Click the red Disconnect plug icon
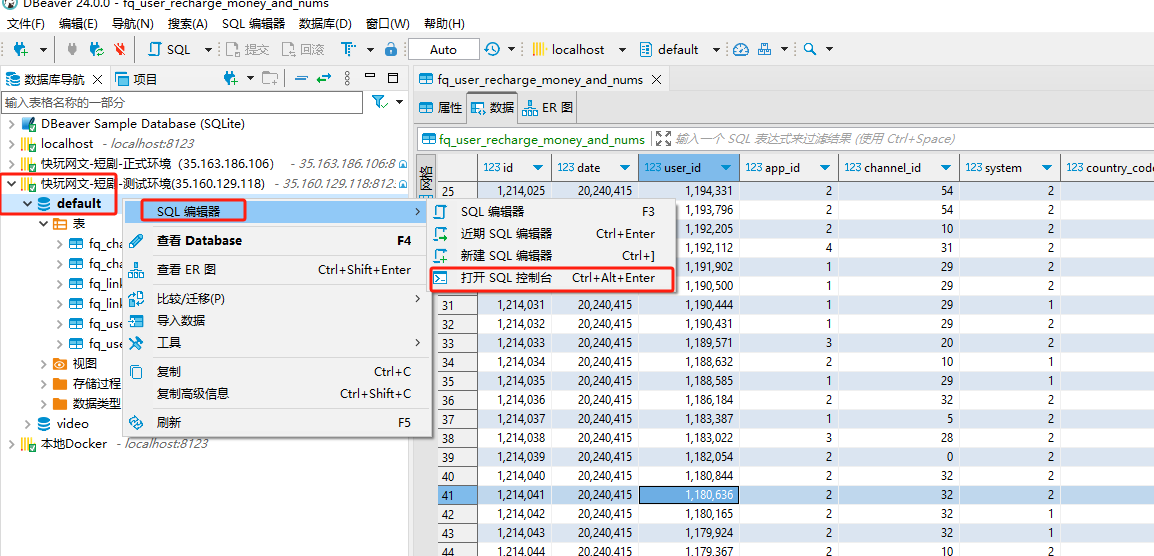Image resolution: width=1154 pixels, height=556 pixels. (120, 49)
